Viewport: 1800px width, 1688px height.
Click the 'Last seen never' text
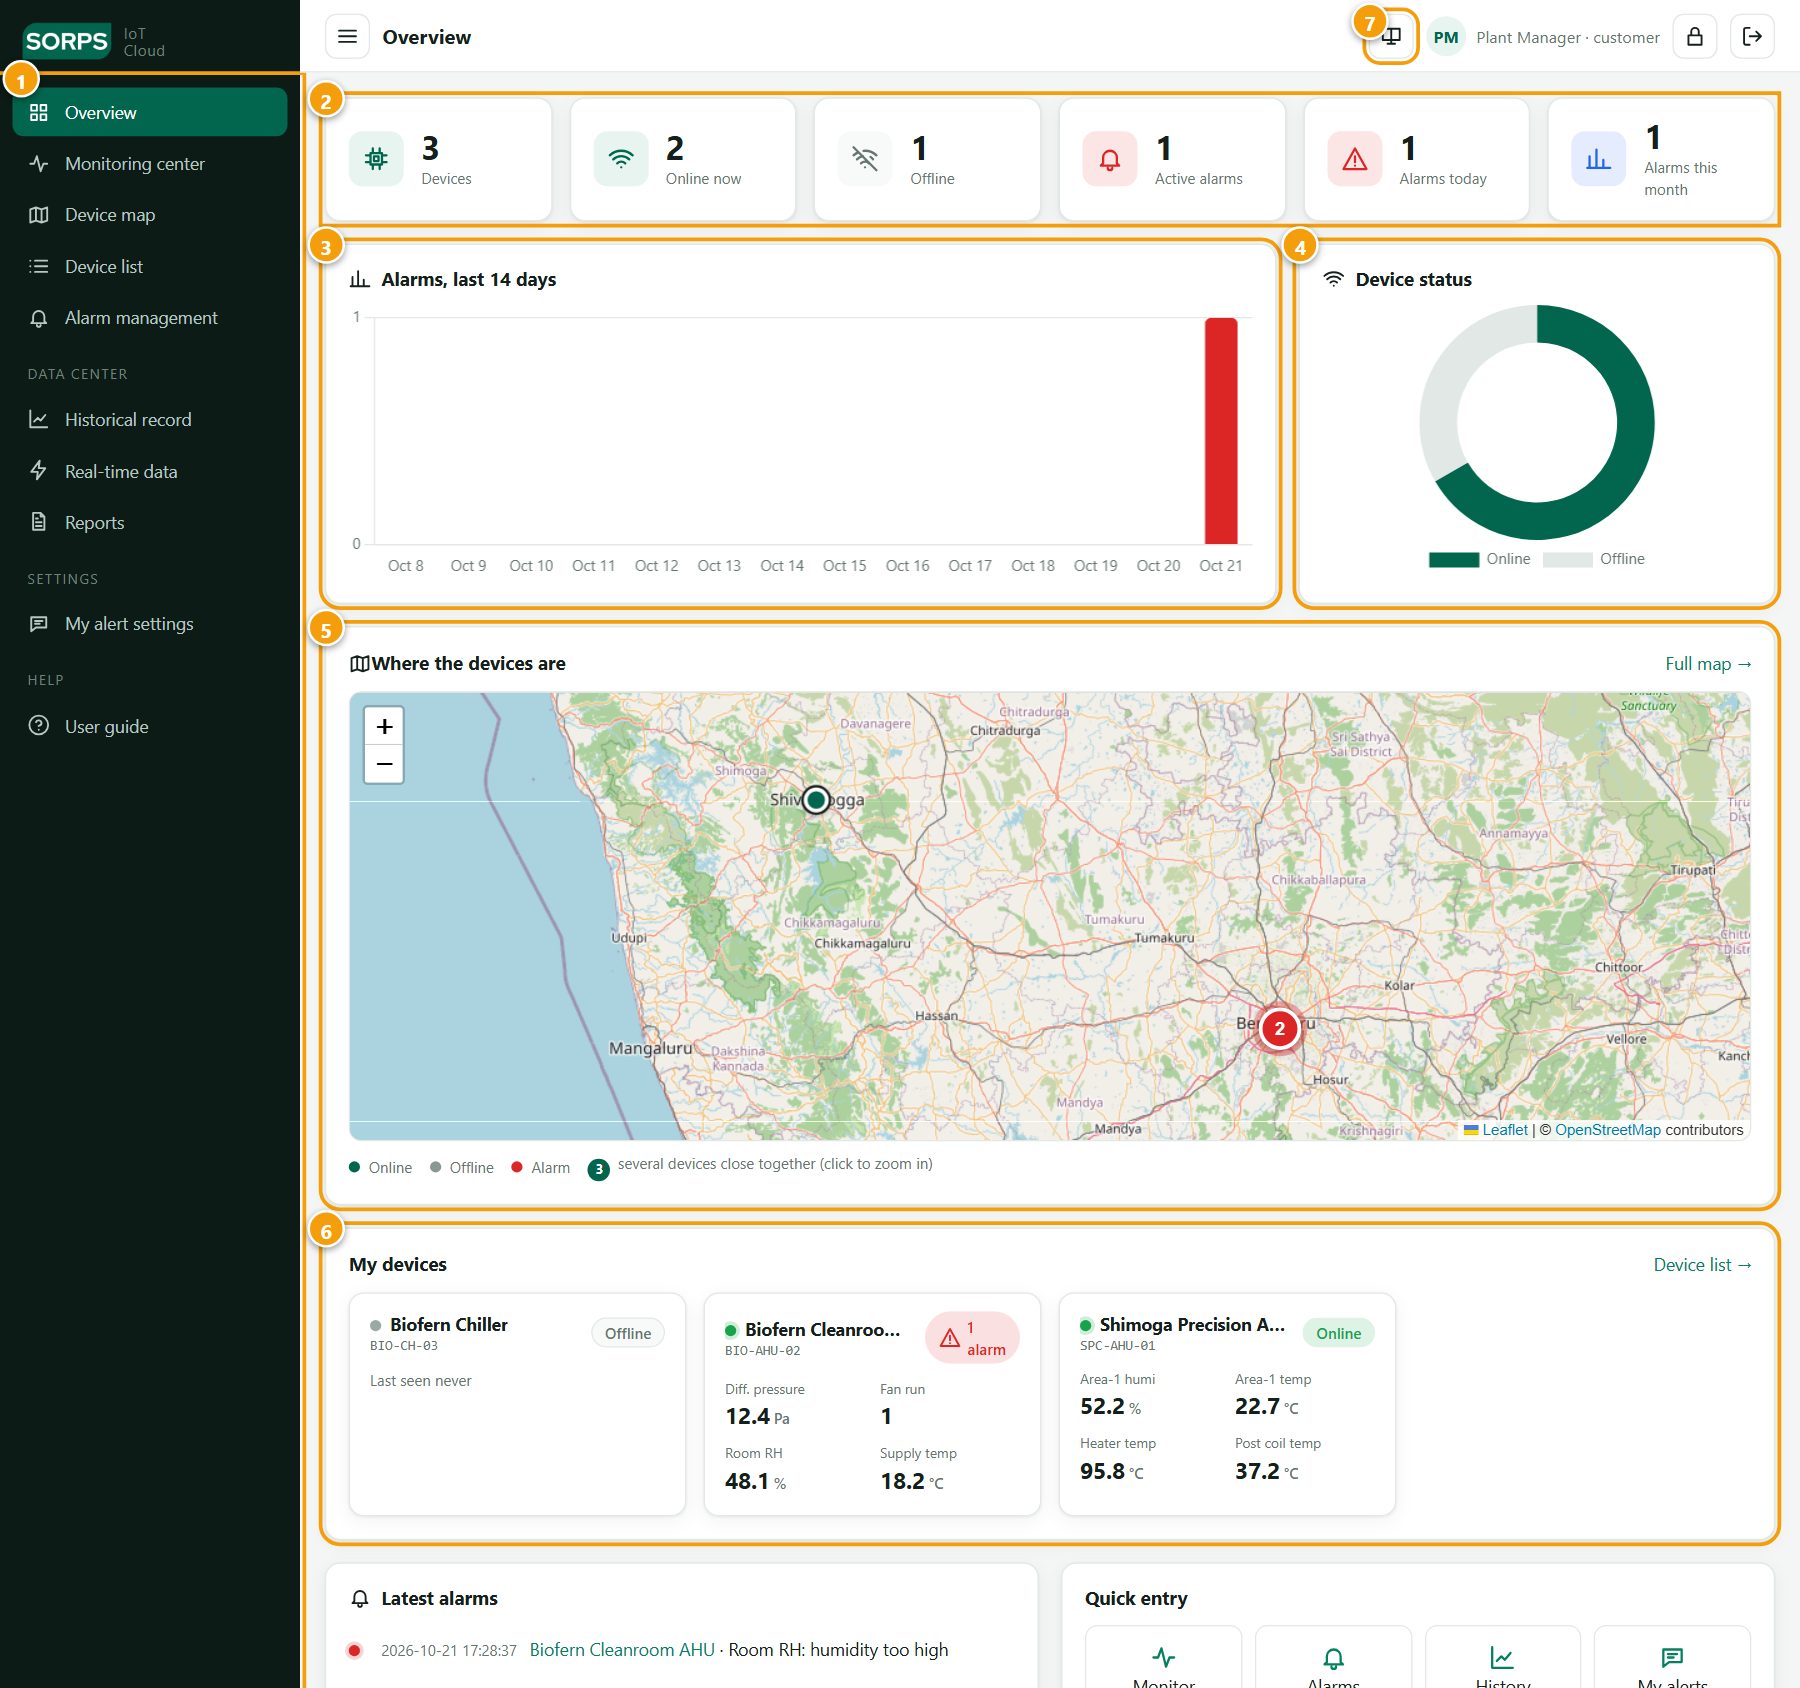coord(420,1381)
